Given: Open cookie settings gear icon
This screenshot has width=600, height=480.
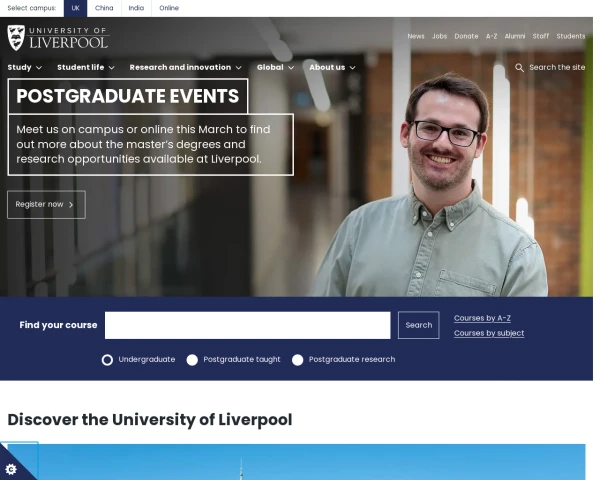Looking at the screenshot, I should (11, 469).
